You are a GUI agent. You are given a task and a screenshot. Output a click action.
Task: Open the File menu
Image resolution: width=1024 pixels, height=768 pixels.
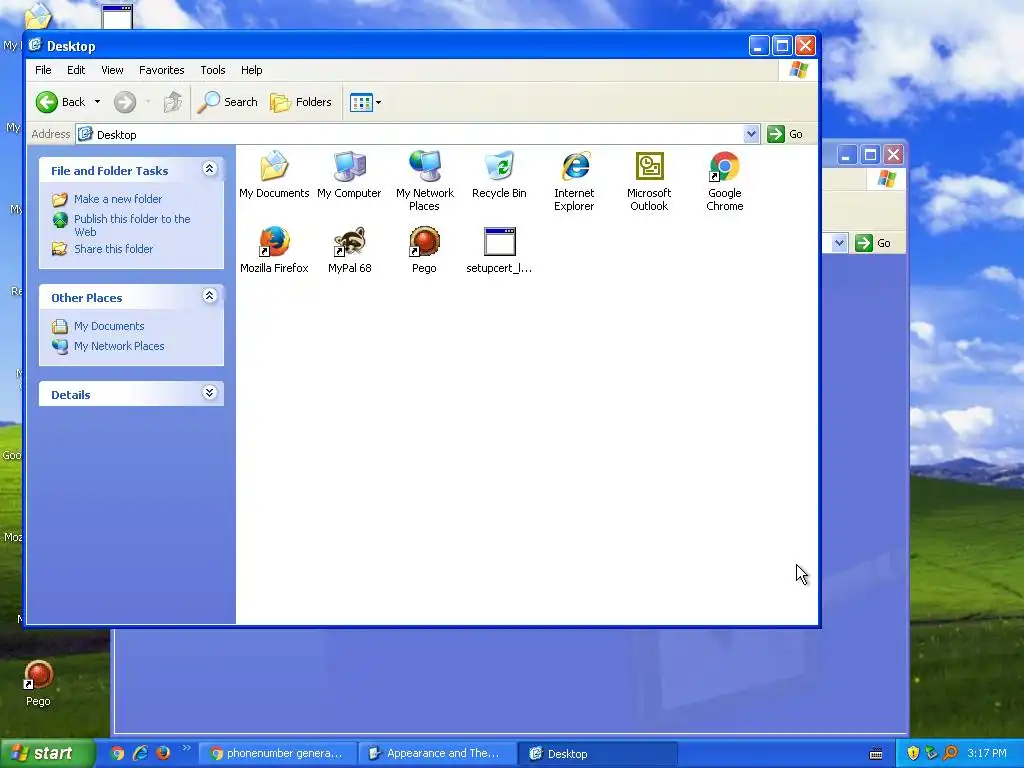pyautogui.click(x=43, y=70)
